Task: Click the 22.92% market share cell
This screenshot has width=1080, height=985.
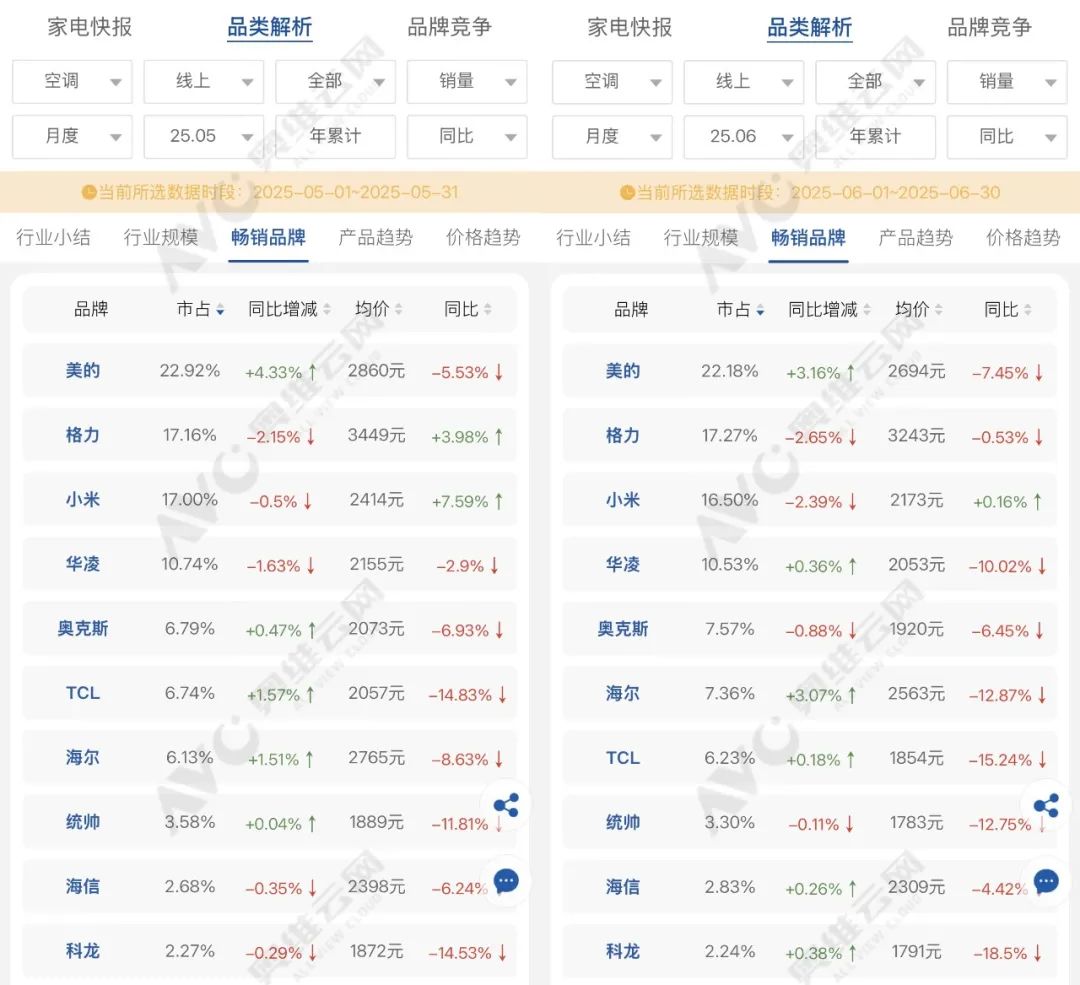Action: (x=190, y=371)
